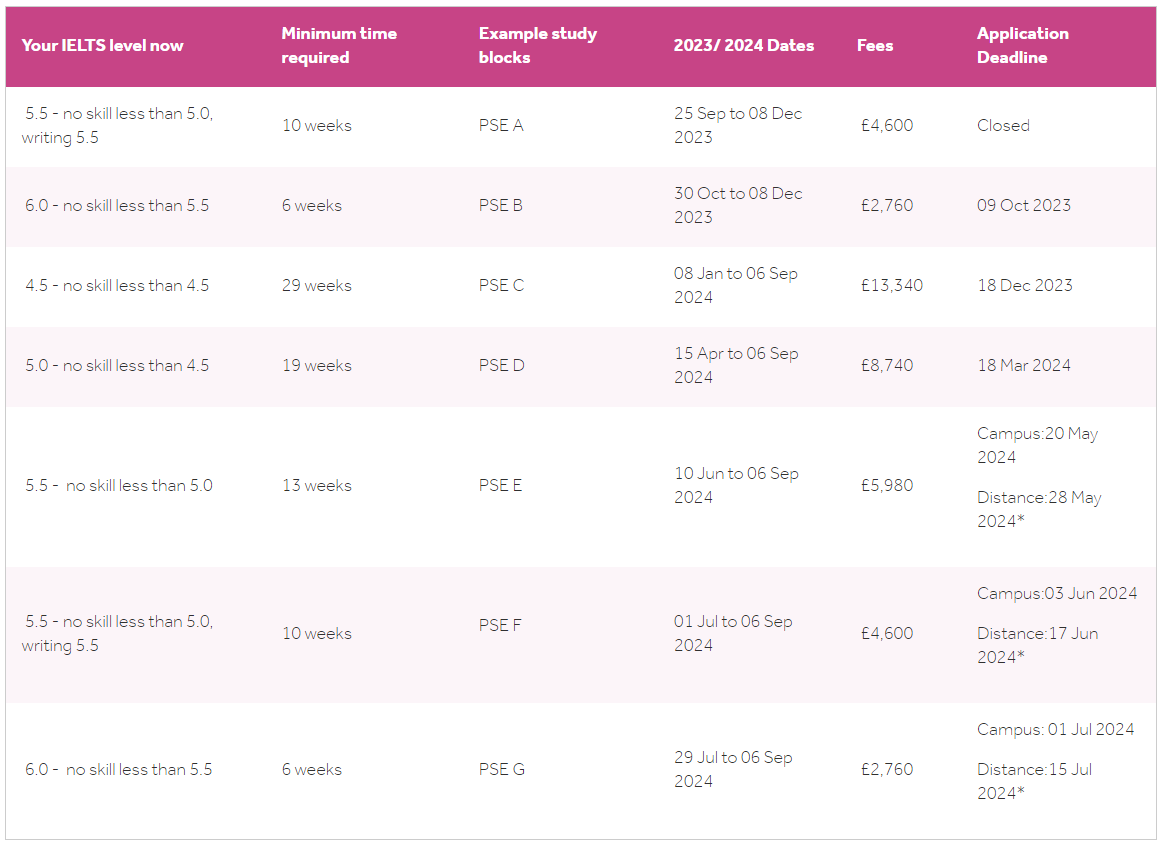1162x847 pixels.
Task: Click the '2023/ 2024 Dates' header
Action: click(743, 45)
